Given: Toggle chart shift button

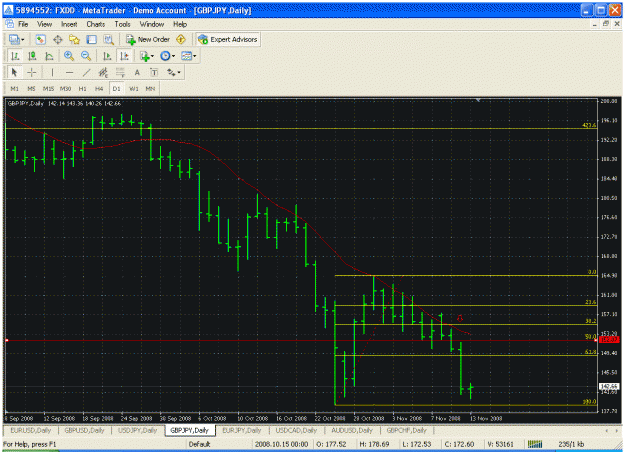Looking at the screenshot, I should click(x=124, y=56).
